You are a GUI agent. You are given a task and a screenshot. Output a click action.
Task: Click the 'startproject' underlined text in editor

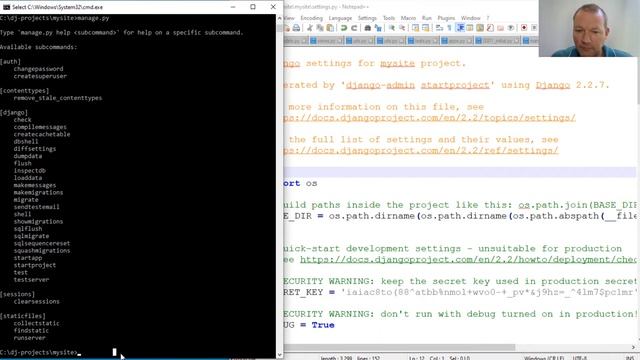(x=455, y=85)
